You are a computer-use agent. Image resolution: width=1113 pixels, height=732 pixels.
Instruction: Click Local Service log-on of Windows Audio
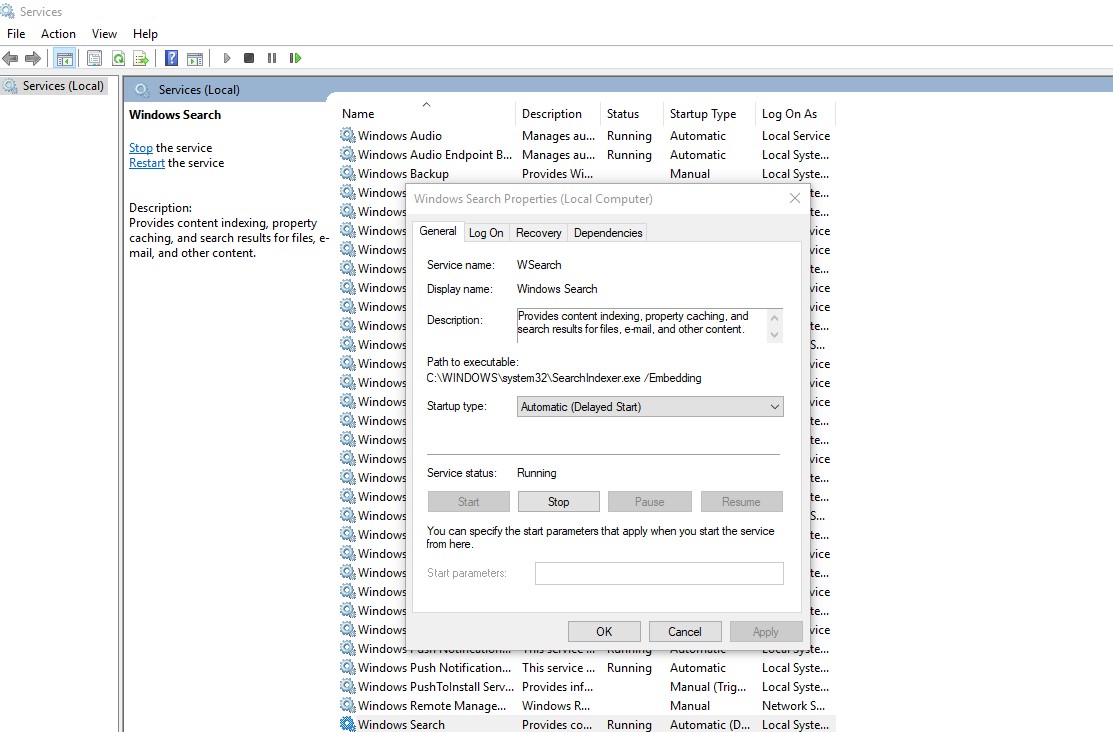[x=796, y=135]
